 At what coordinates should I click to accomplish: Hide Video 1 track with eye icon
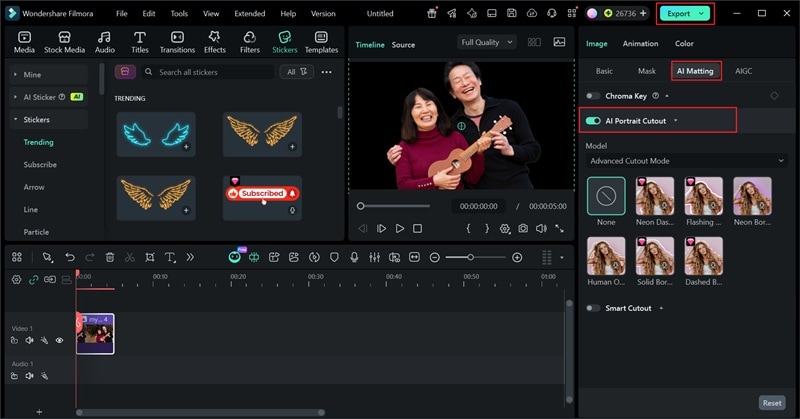click(x=59, y=341)
